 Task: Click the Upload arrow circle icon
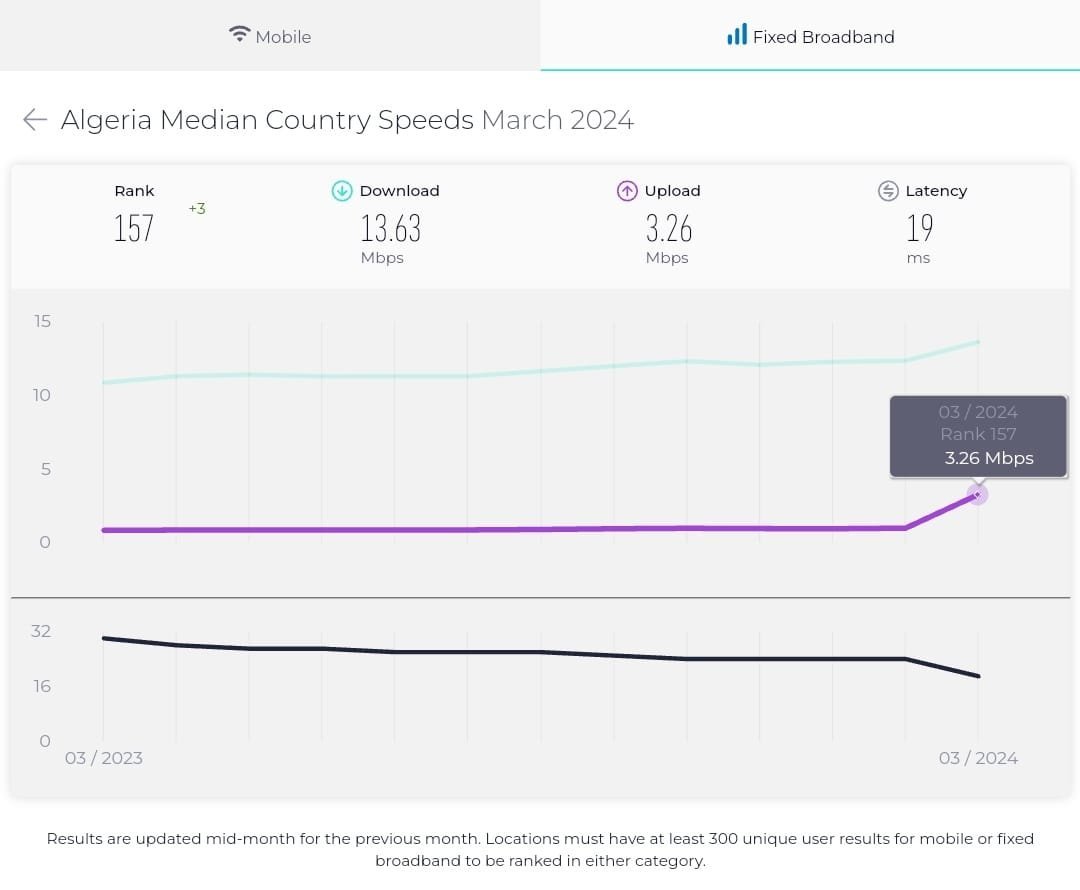click(627, 191)
